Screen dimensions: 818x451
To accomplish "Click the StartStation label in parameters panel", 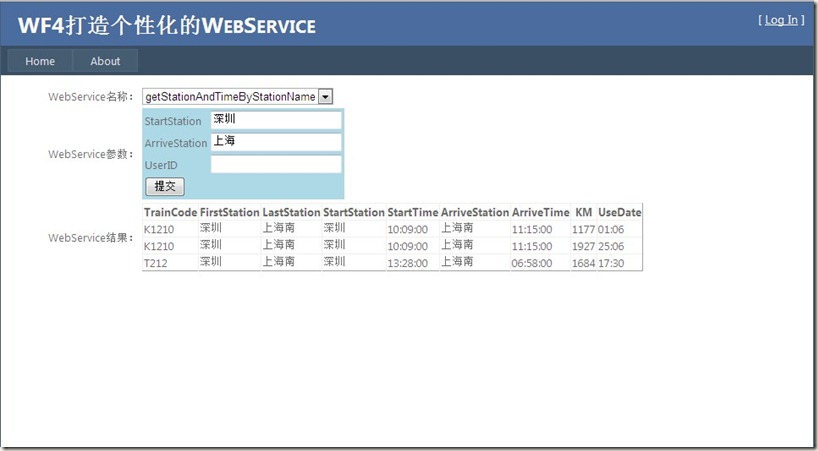I will pos(173,121).
